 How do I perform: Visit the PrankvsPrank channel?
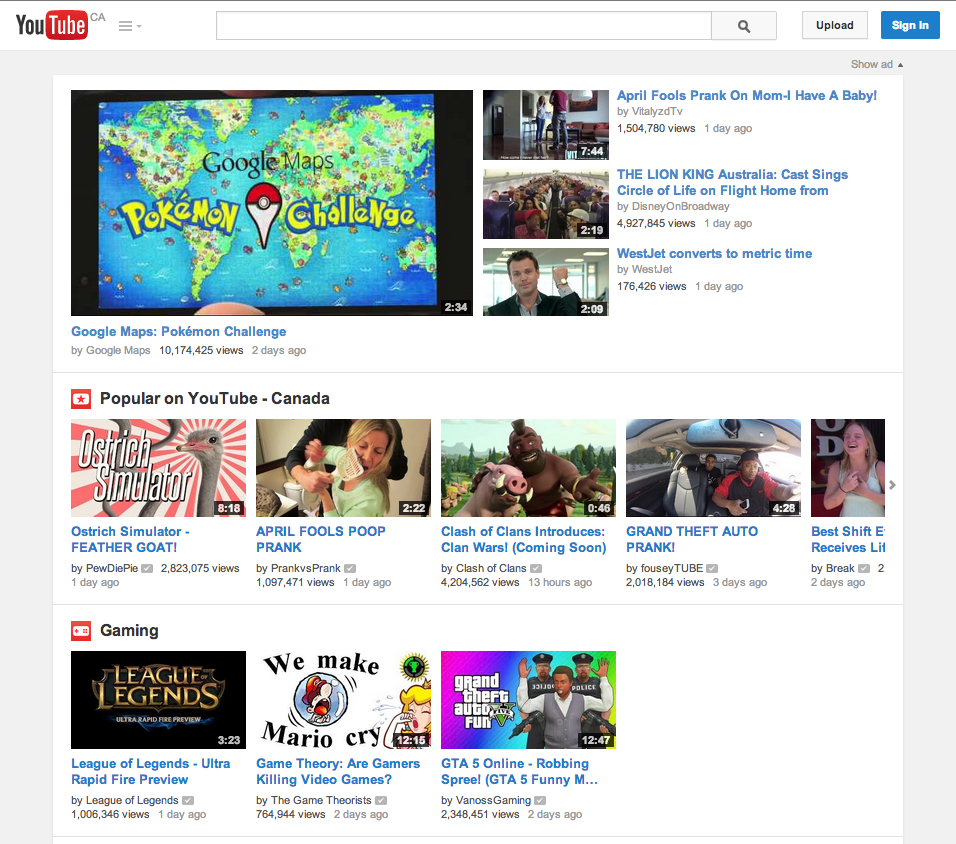coord(305,568)
